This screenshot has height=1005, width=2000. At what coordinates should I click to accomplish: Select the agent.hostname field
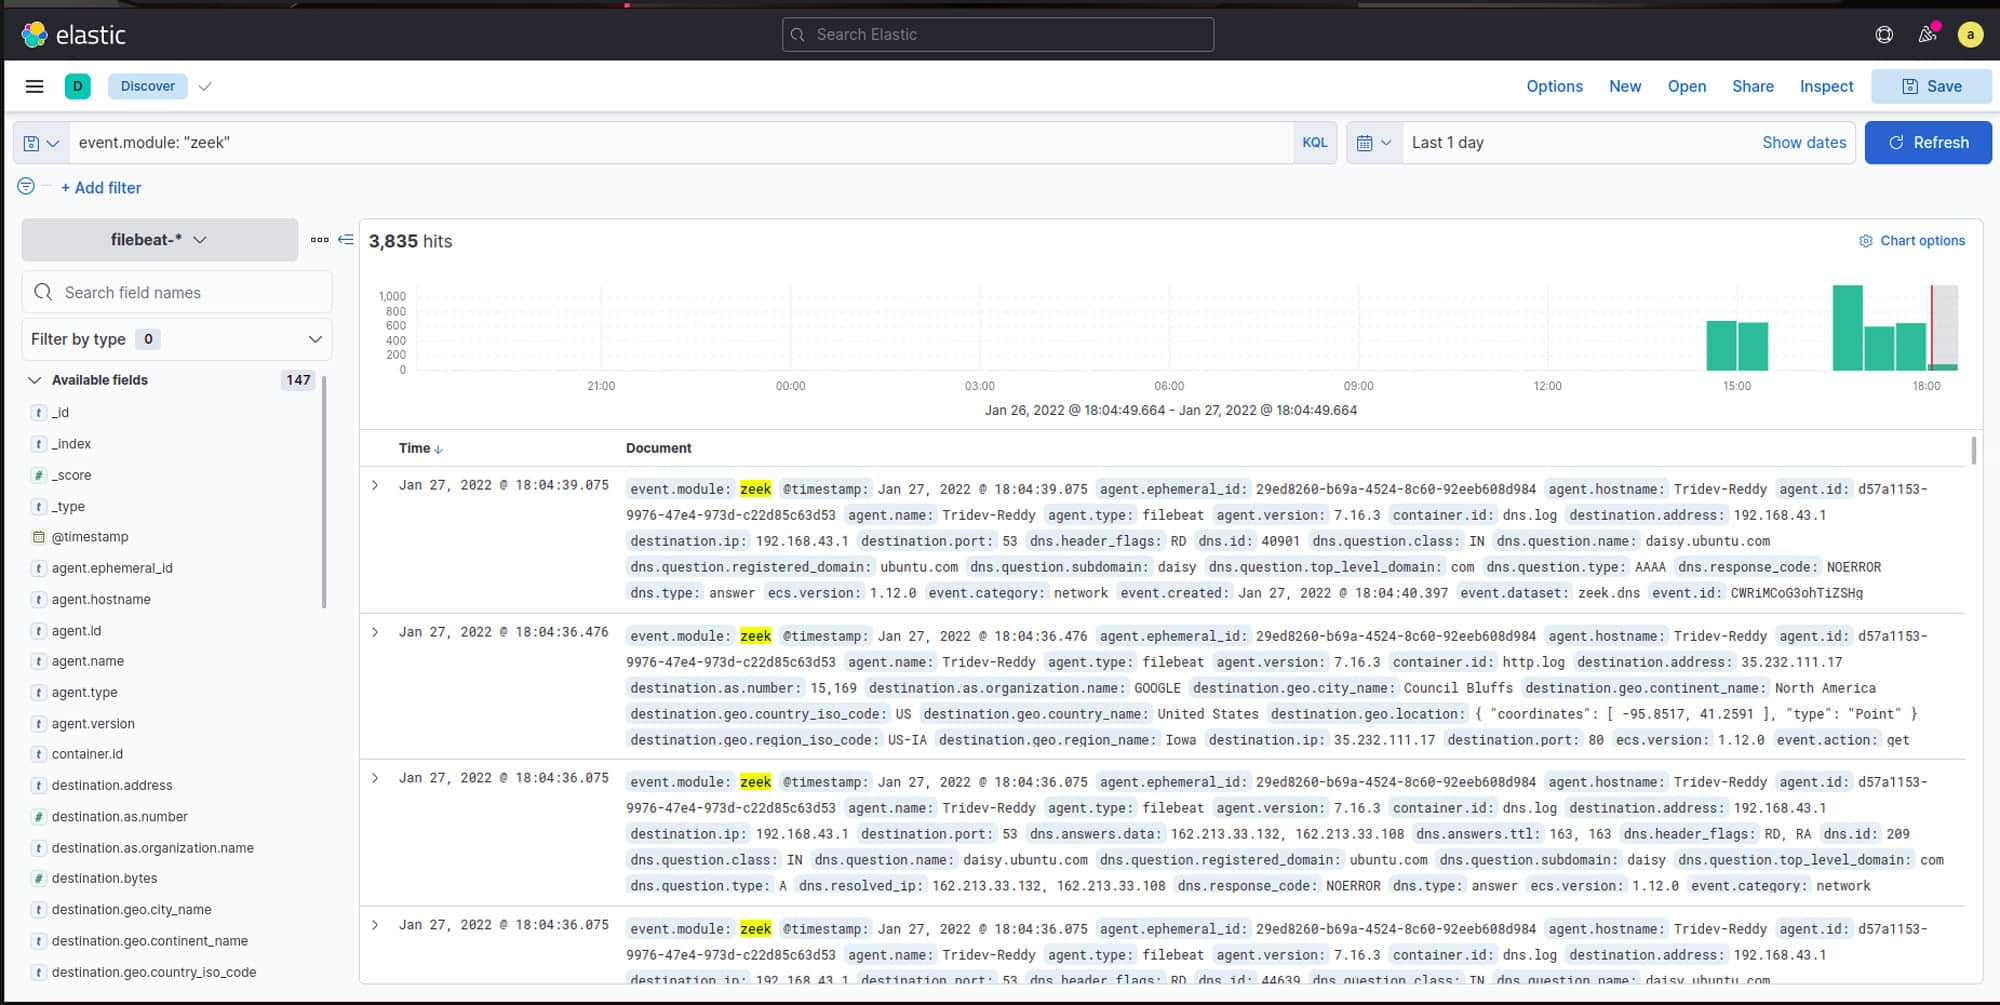pos(101,599)
